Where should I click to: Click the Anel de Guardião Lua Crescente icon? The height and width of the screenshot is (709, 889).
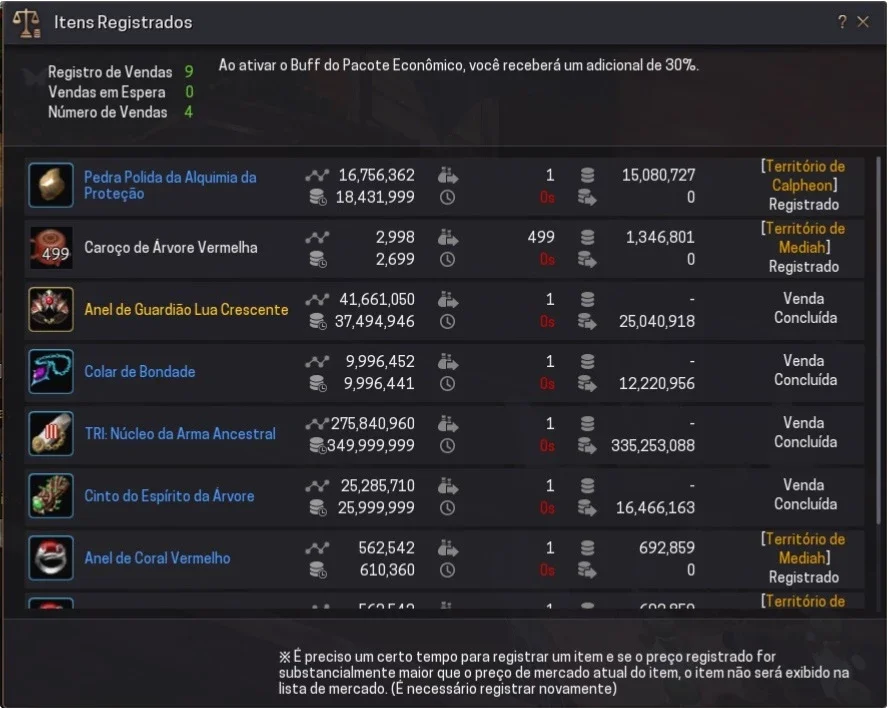[51, 309]
